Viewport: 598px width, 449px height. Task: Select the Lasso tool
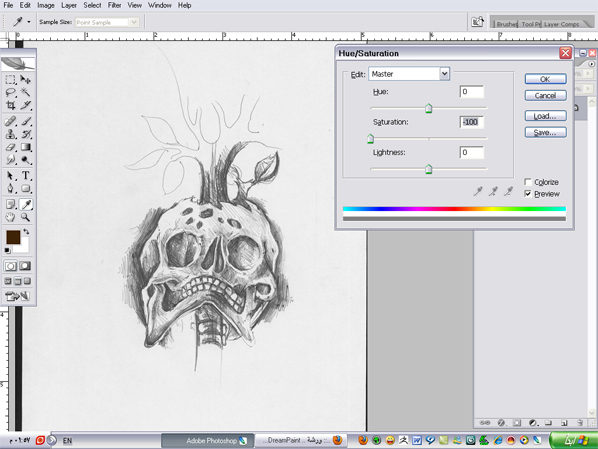[x=10, y=92]
